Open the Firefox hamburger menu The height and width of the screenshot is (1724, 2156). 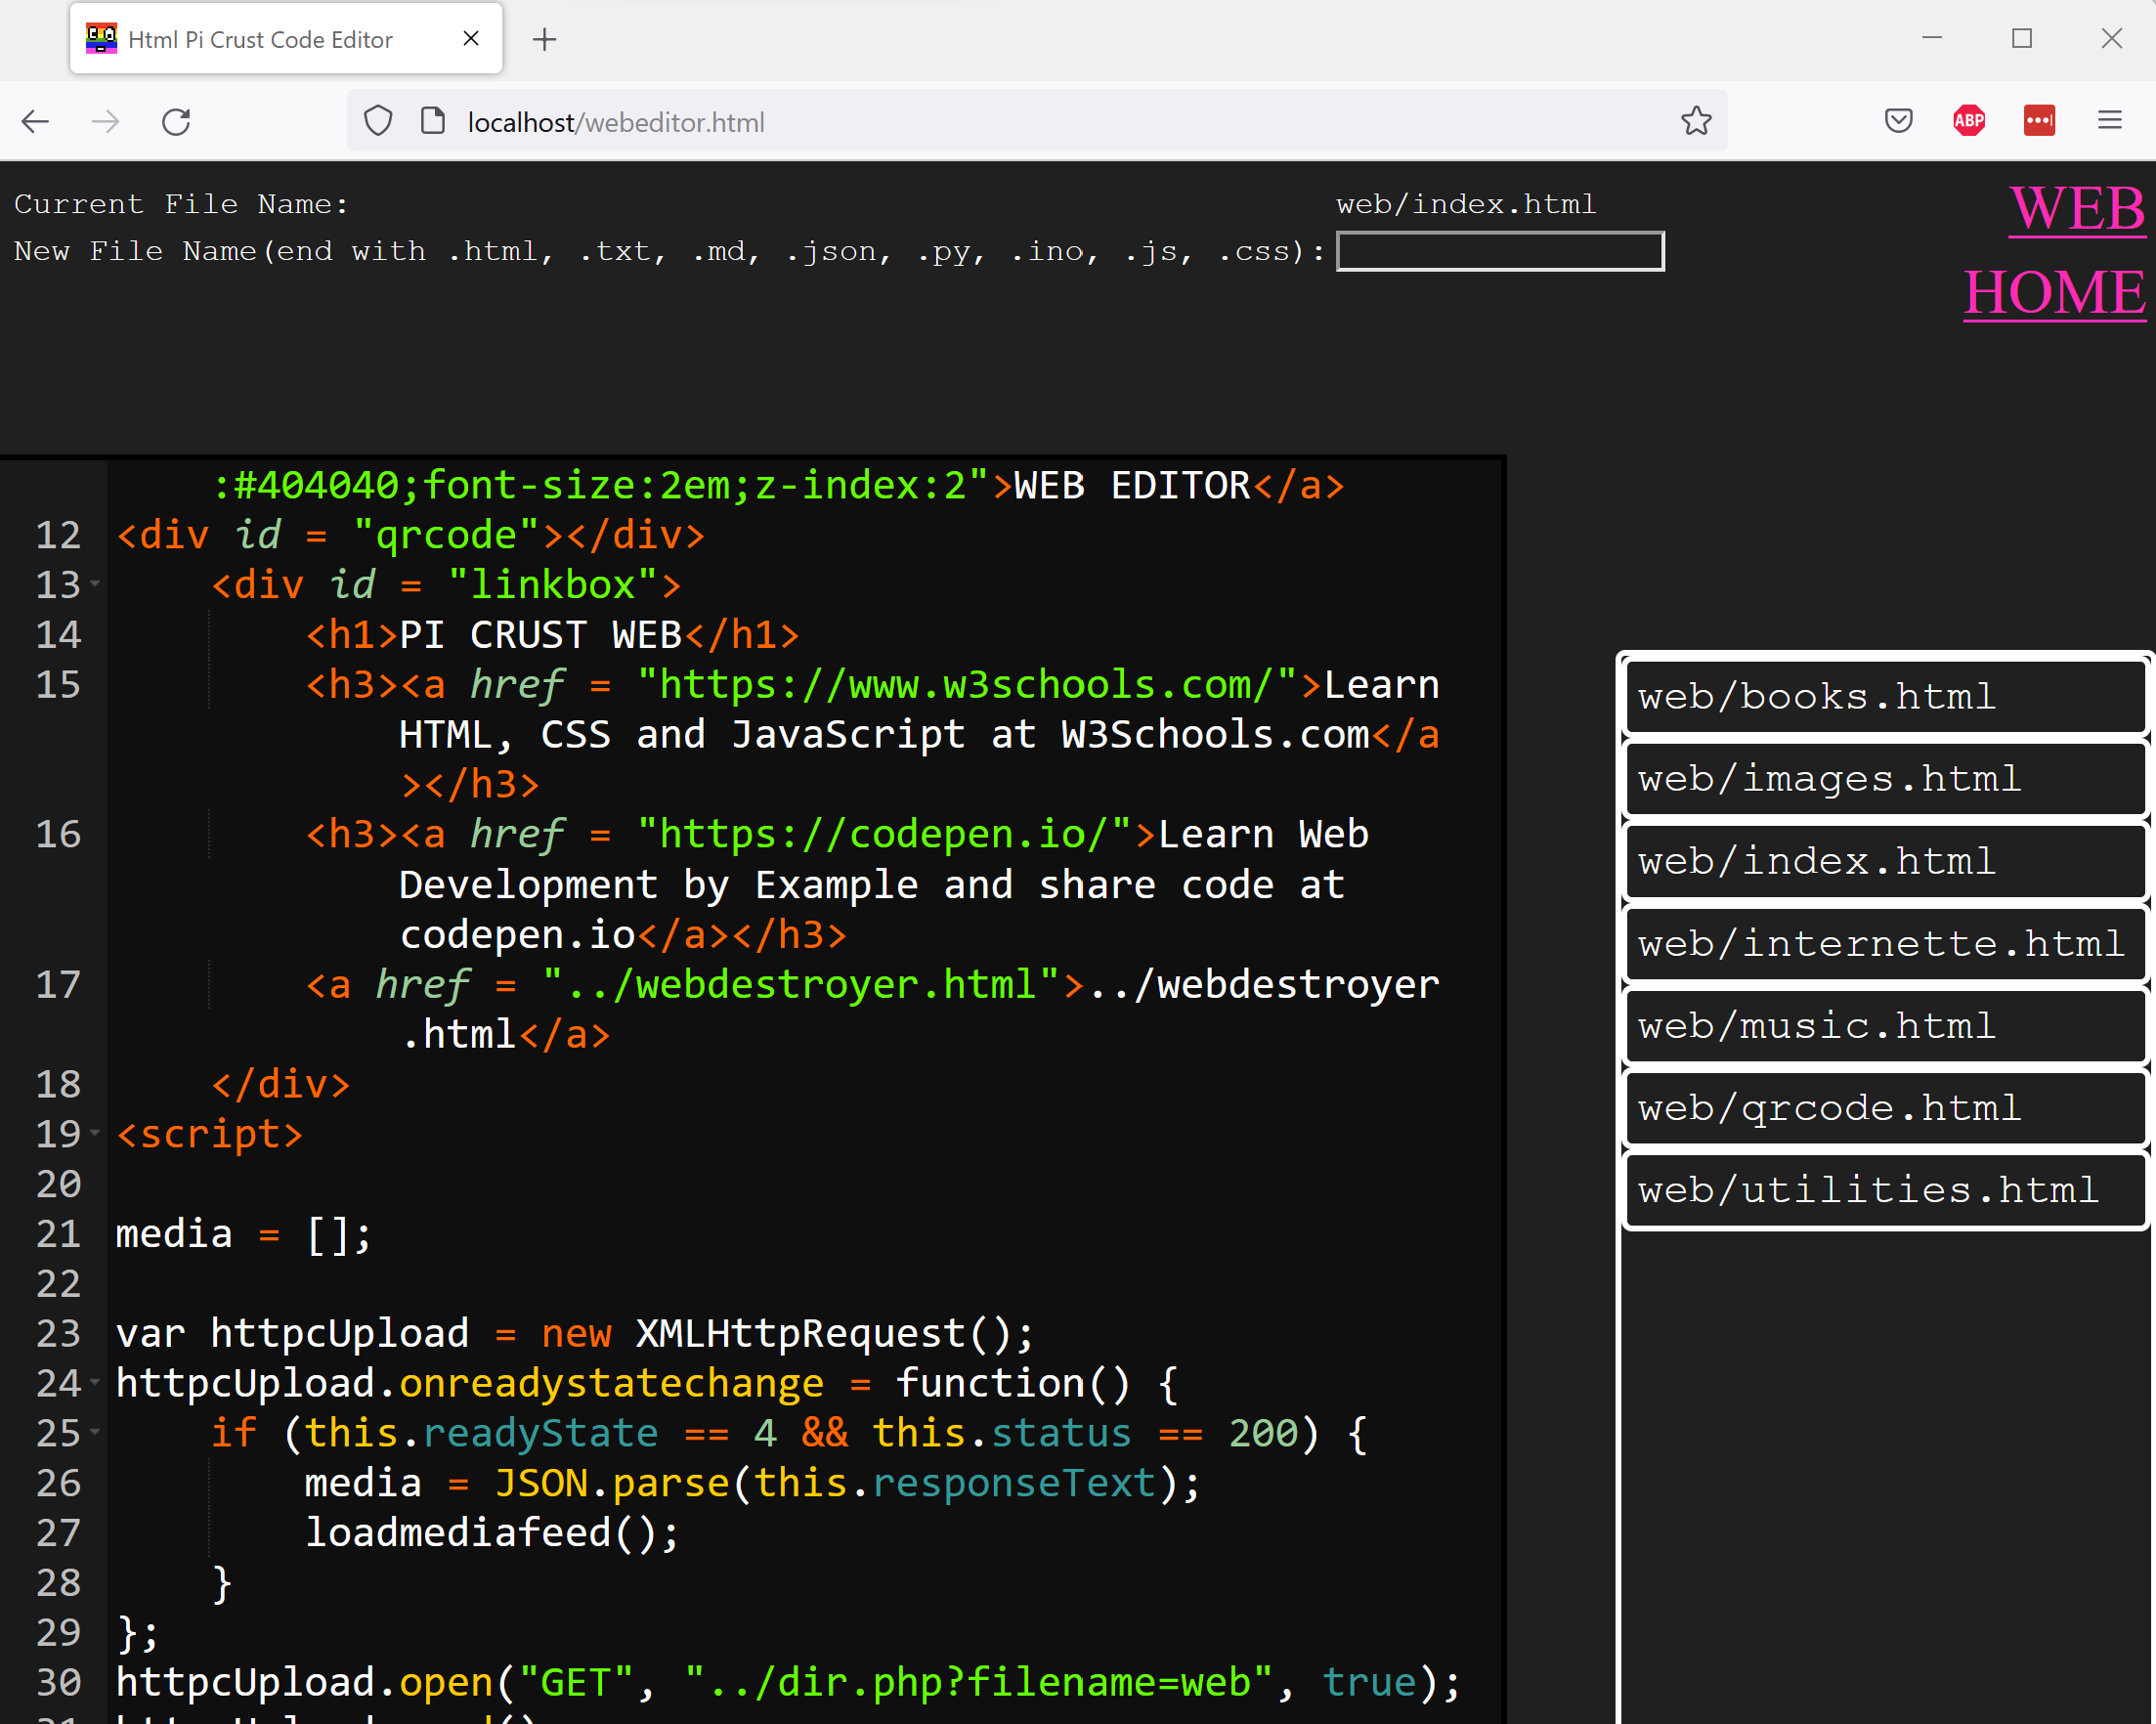pos(2110,122)
